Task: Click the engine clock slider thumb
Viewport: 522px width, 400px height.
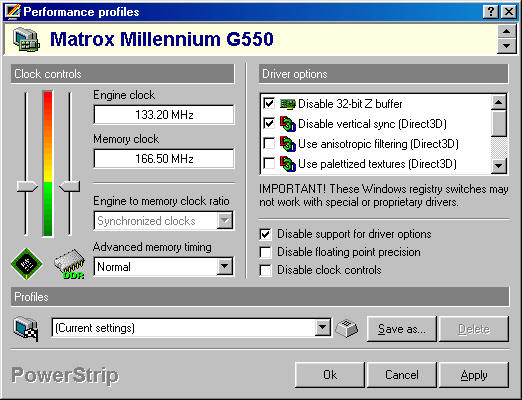Action: [x=27, y=186]
